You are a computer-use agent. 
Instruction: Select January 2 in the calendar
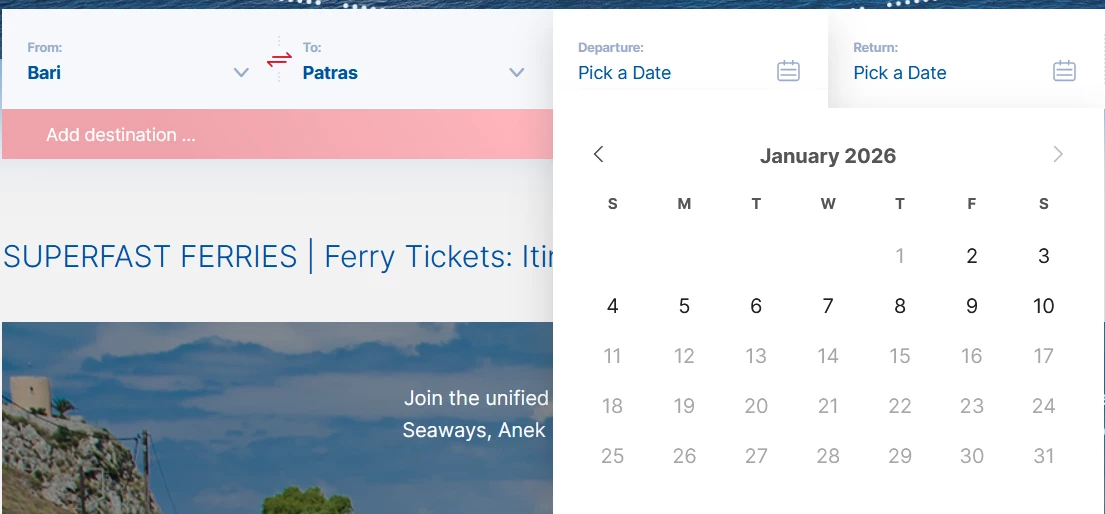point(972,256)
